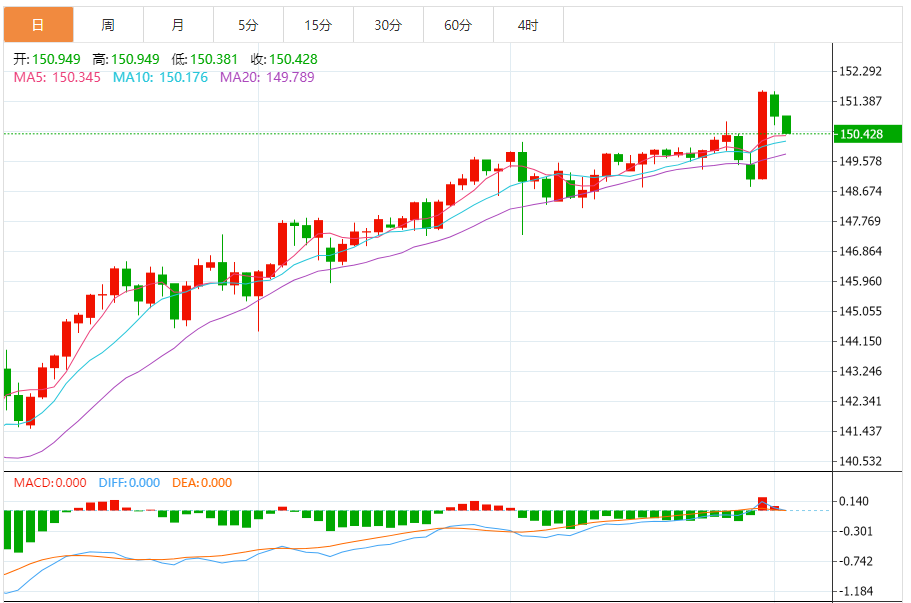The width and height of the screenshot is (911, 603).
Task: Click the 开 opening price value
Action: (x=56, y=59)
